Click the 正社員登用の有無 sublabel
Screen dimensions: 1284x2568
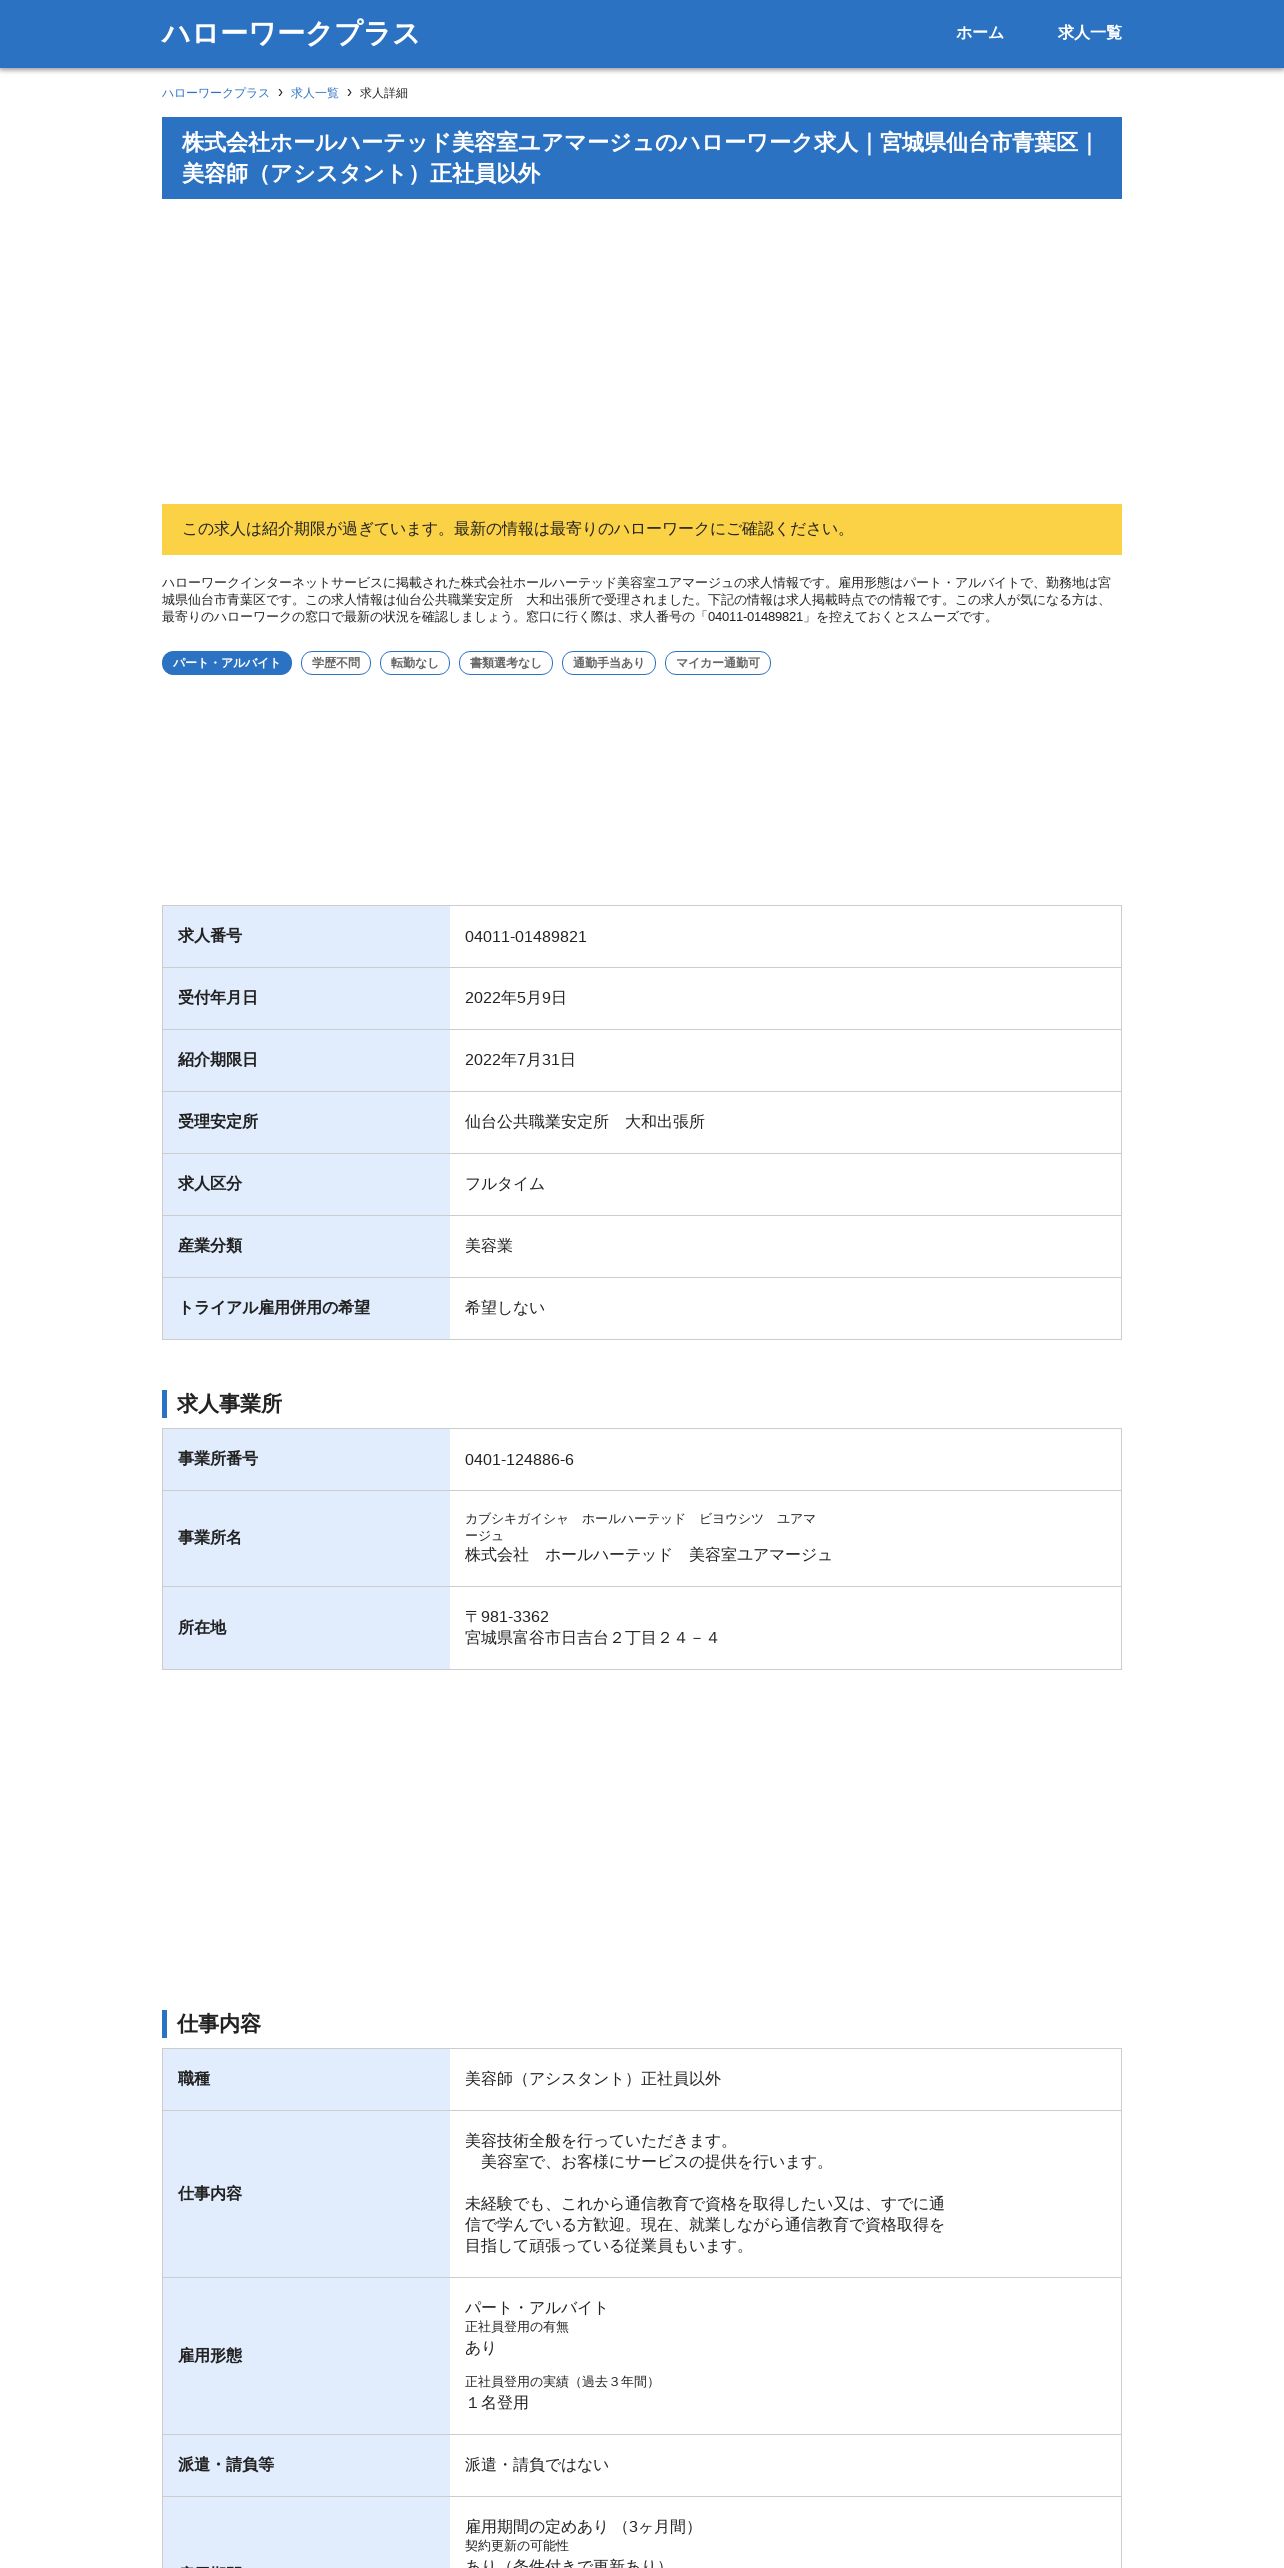tap(517, 2327)
